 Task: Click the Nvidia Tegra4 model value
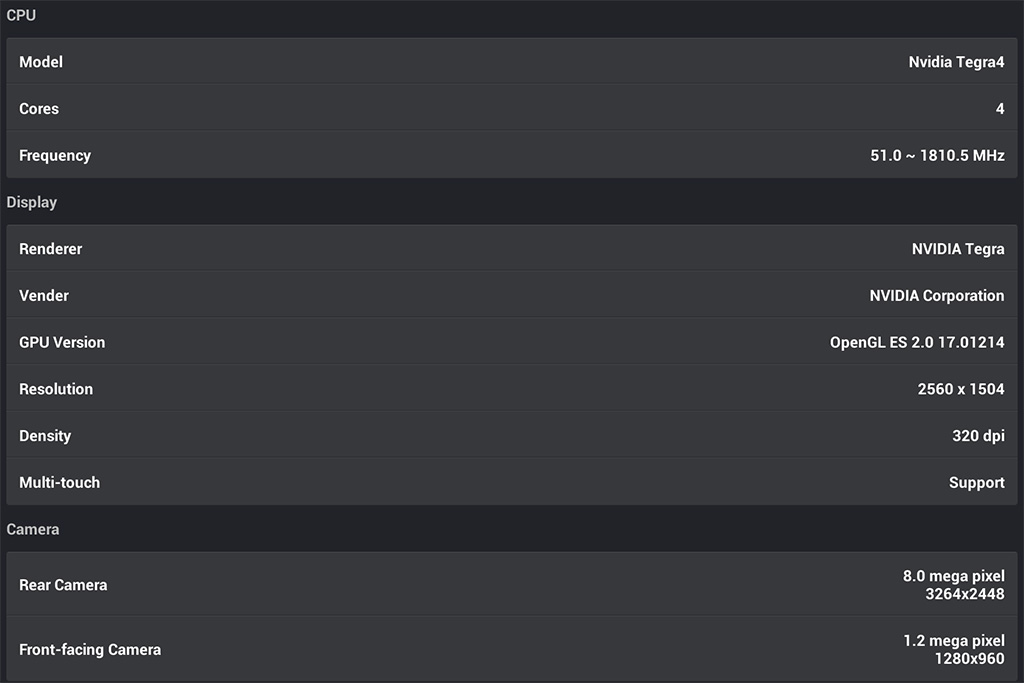pyautogui.click(x=956, y=62)
